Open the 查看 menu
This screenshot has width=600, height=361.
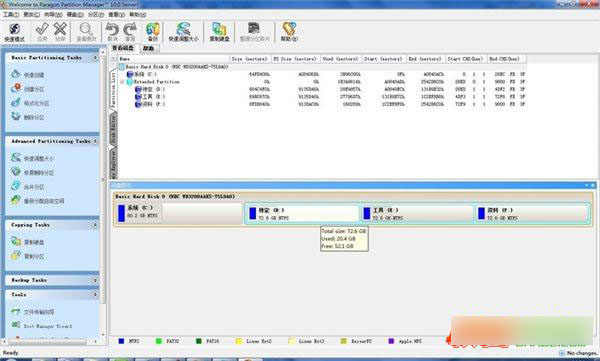(x=116, y=15)
